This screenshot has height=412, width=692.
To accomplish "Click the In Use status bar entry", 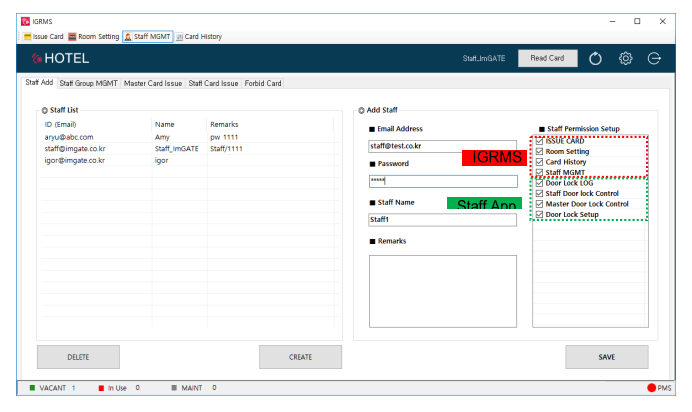I will 119,388.
